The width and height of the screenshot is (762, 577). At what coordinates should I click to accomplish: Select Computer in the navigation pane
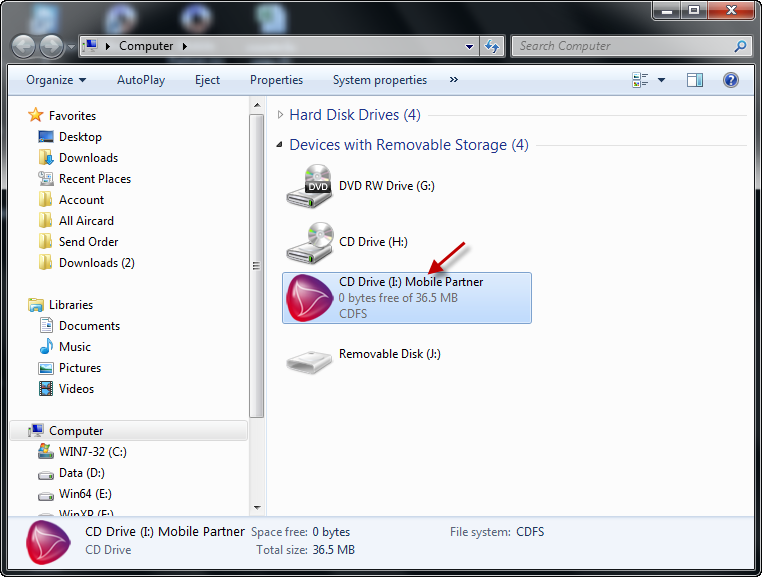pos(128,431)
